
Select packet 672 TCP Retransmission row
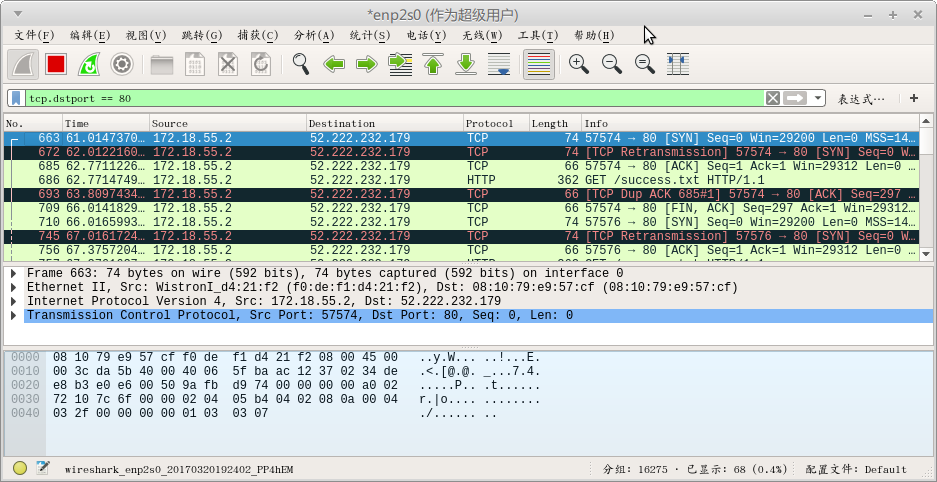[461, 152]
